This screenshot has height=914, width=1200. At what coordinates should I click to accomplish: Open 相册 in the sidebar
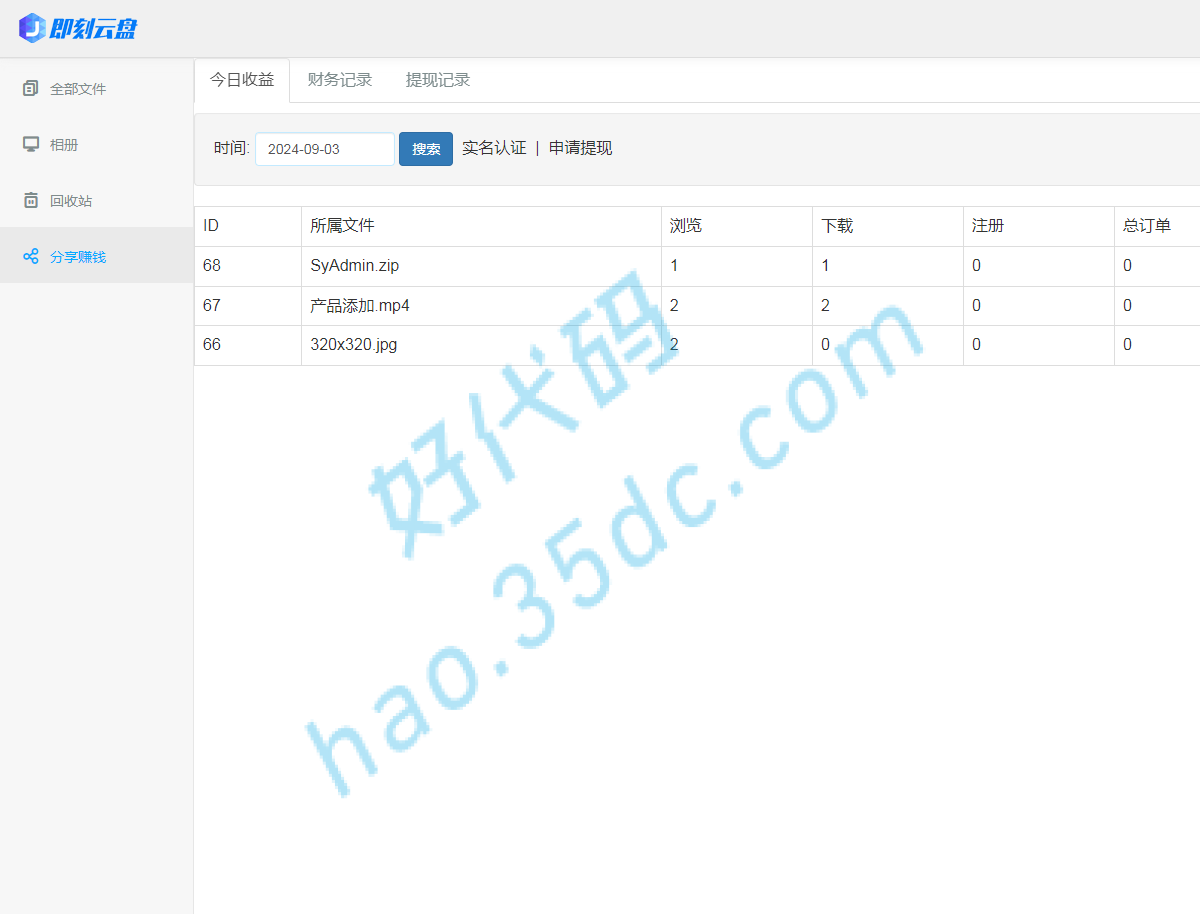[x=96, y=145]
